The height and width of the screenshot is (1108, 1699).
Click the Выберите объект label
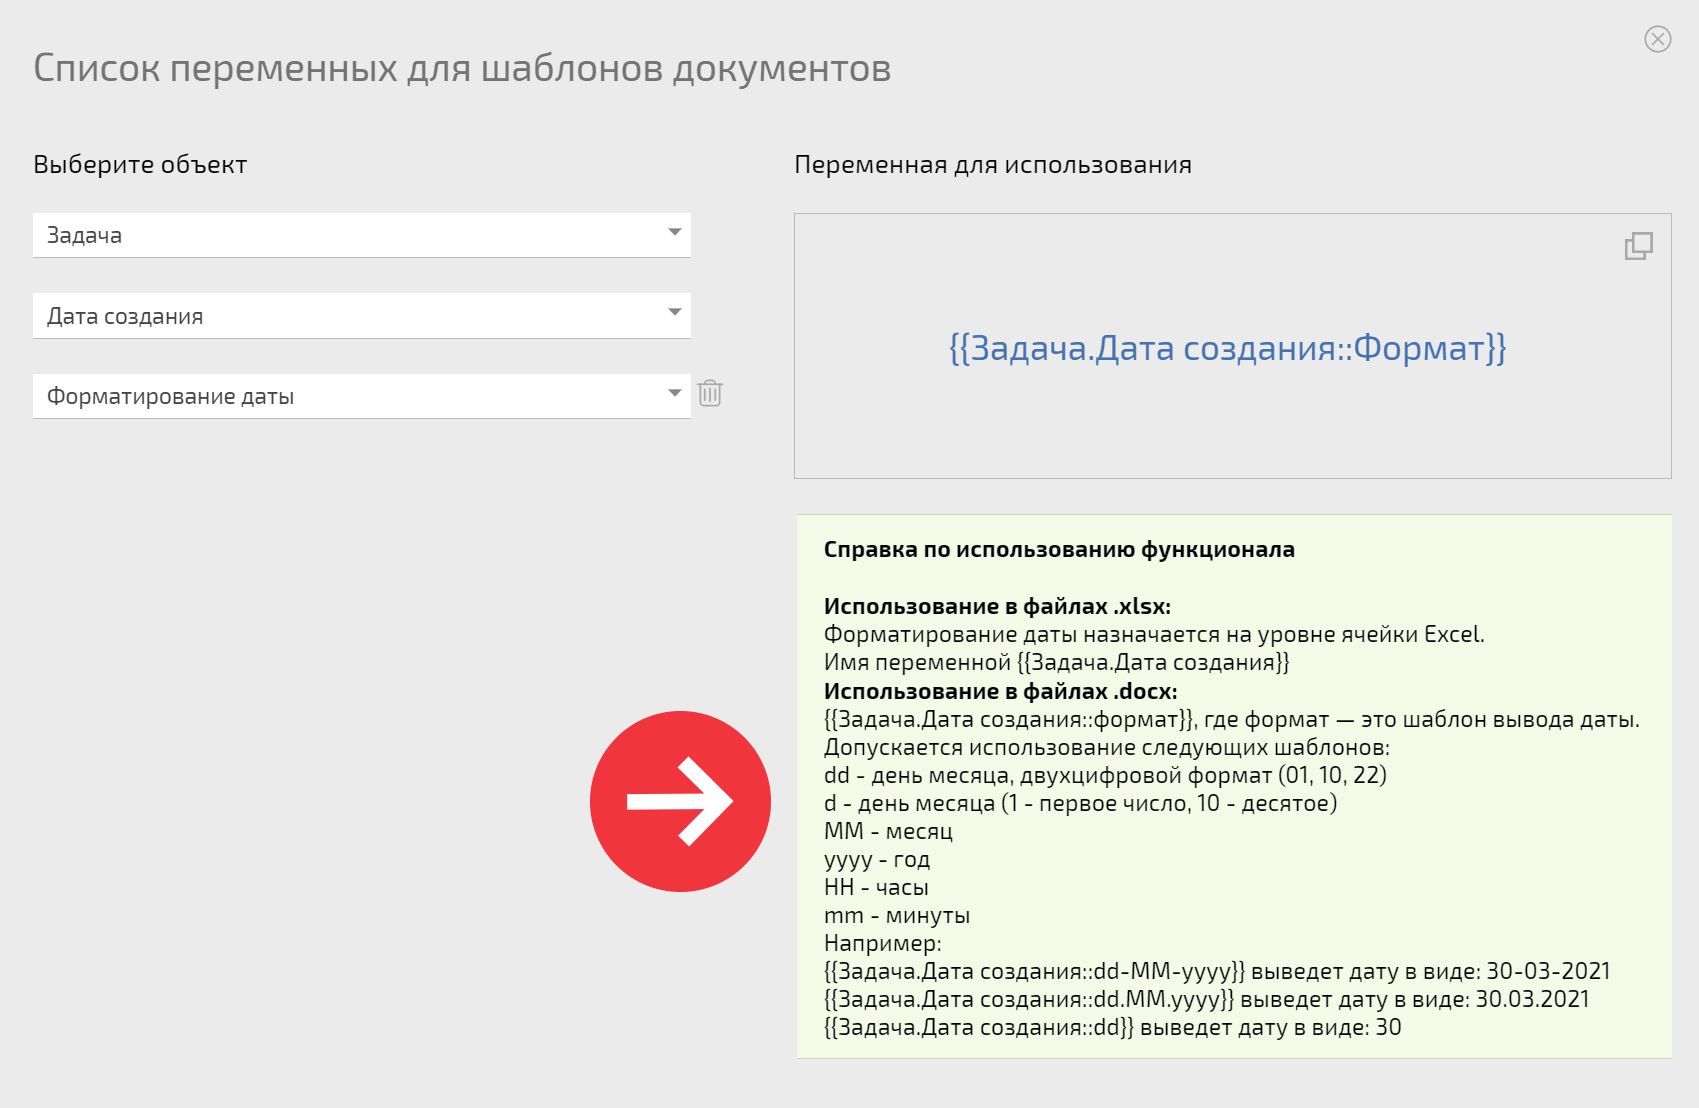[140, 165]
